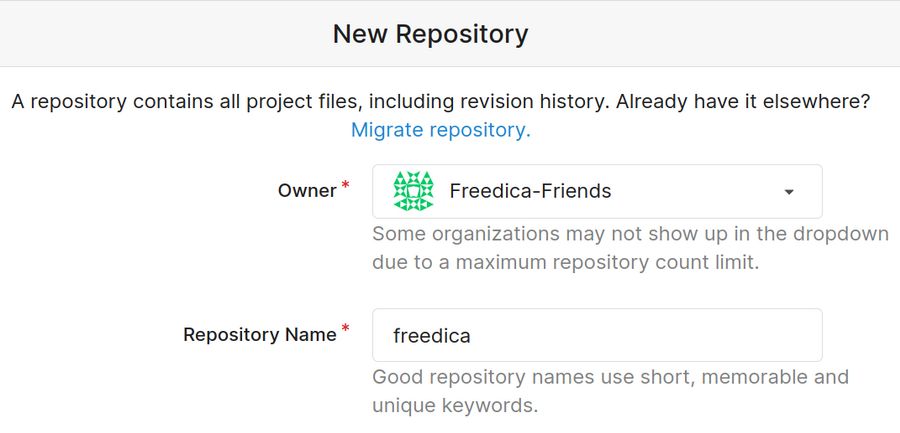The width and height of the screenshot is (900, 433).
Task: Click the New Repository page heading
Action: [430, 34]
